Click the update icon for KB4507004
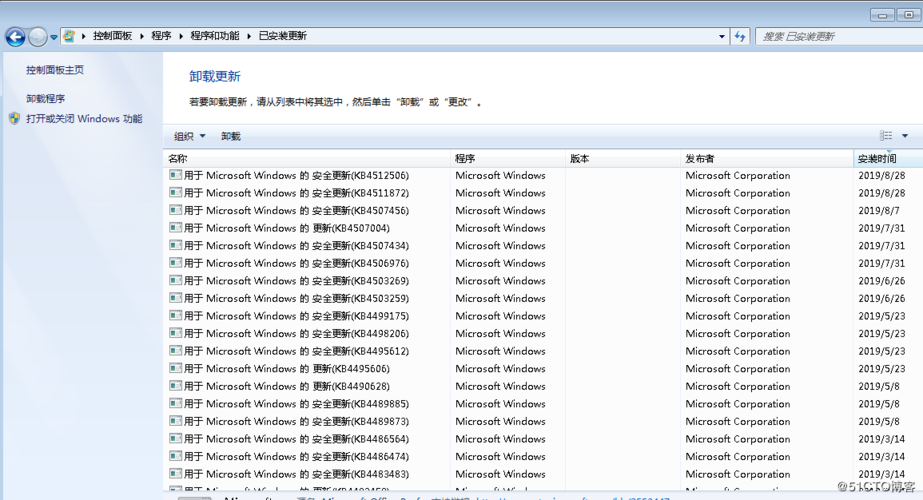Screen dimensions: 923x500 [x=175, y=228]
